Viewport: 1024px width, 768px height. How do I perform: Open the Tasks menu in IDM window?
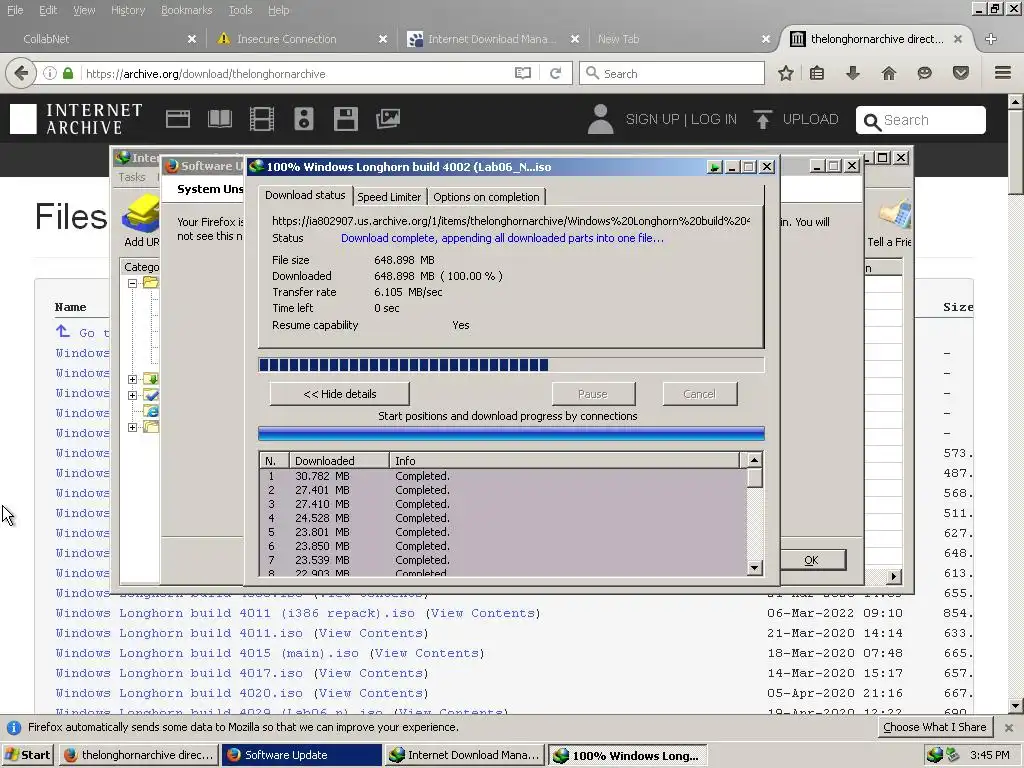pos(132,177)
